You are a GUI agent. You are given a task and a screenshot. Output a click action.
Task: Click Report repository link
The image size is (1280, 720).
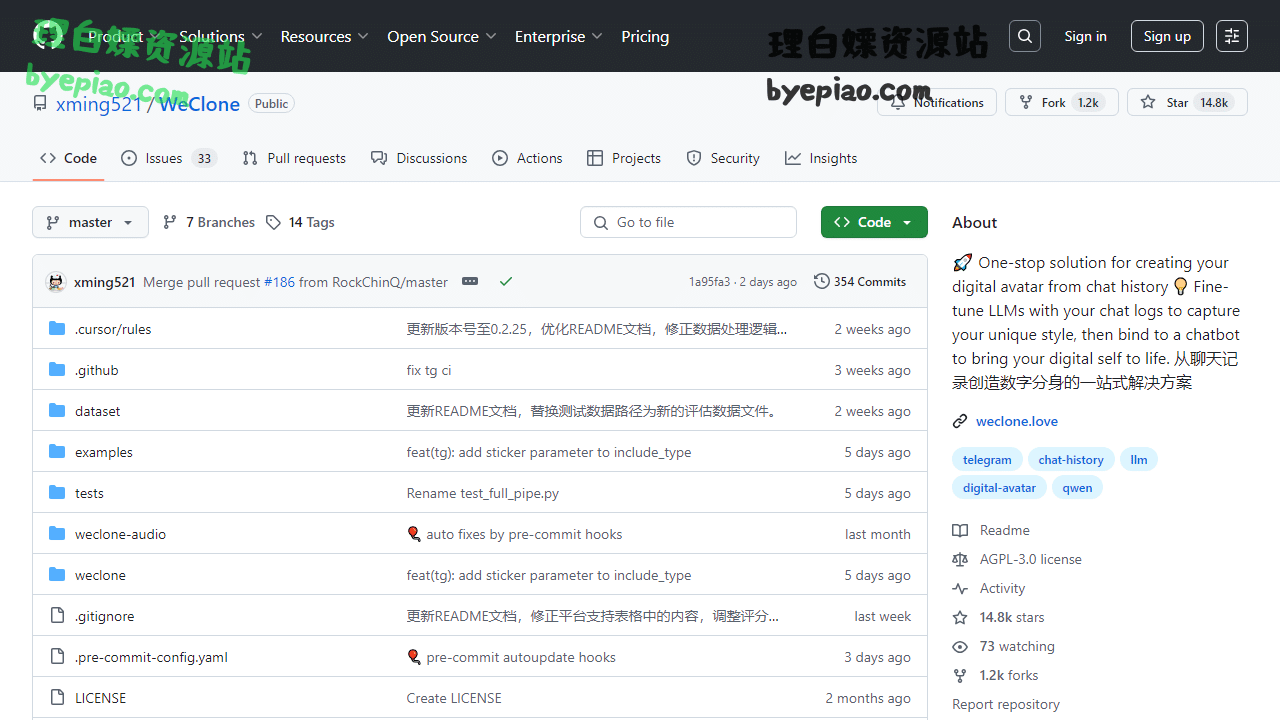pyautogui.click(x=1006, y=704)
